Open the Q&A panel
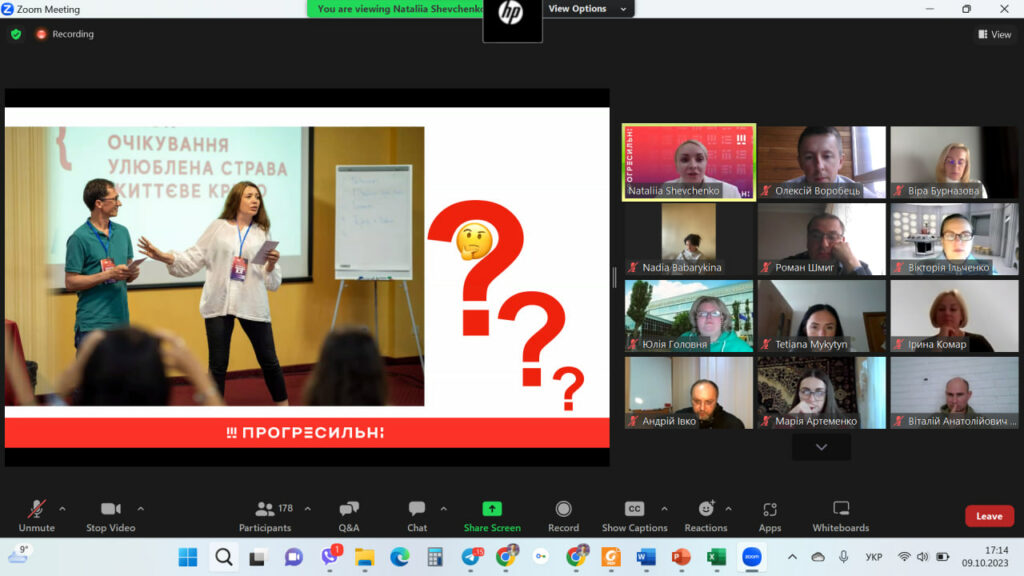The image size is (1024, 576). (349, 509)
